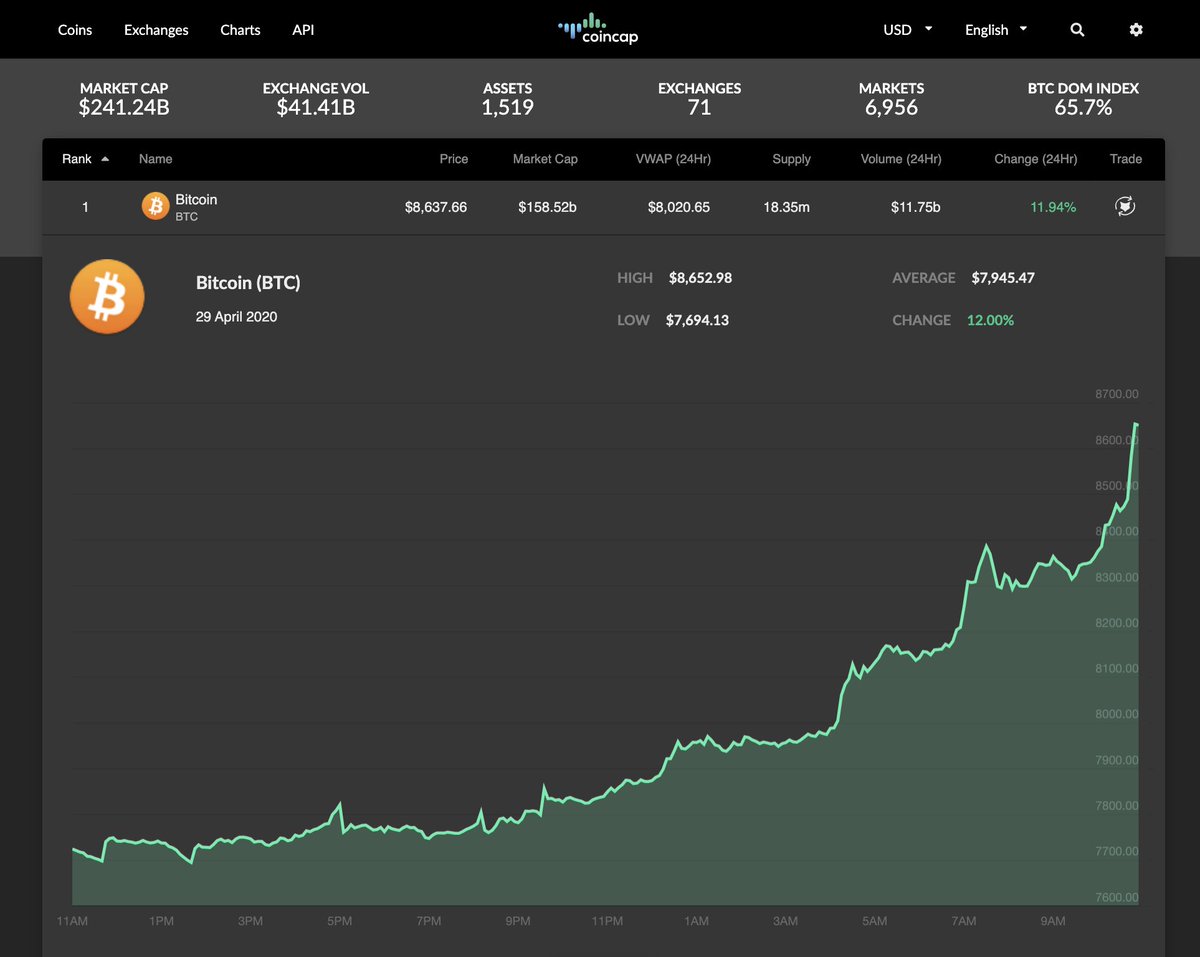Click the Assets 1,519 stat
The height and width of the screenshot is (957, 1200).
(x=508, y=99)
